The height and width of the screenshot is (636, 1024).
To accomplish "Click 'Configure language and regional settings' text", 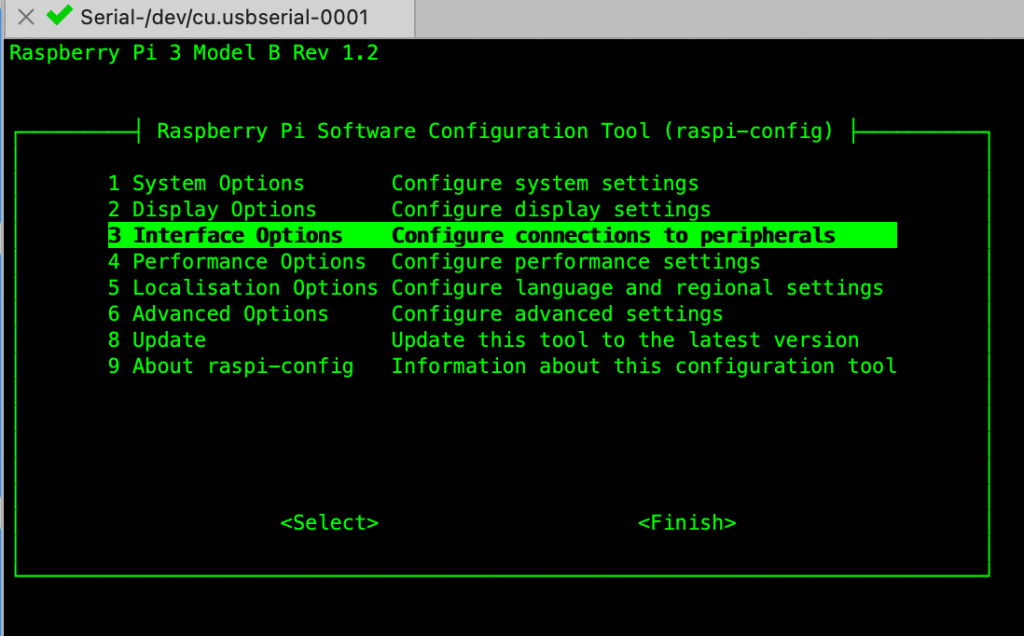I will pyautogui.click(x=637, y=288).
